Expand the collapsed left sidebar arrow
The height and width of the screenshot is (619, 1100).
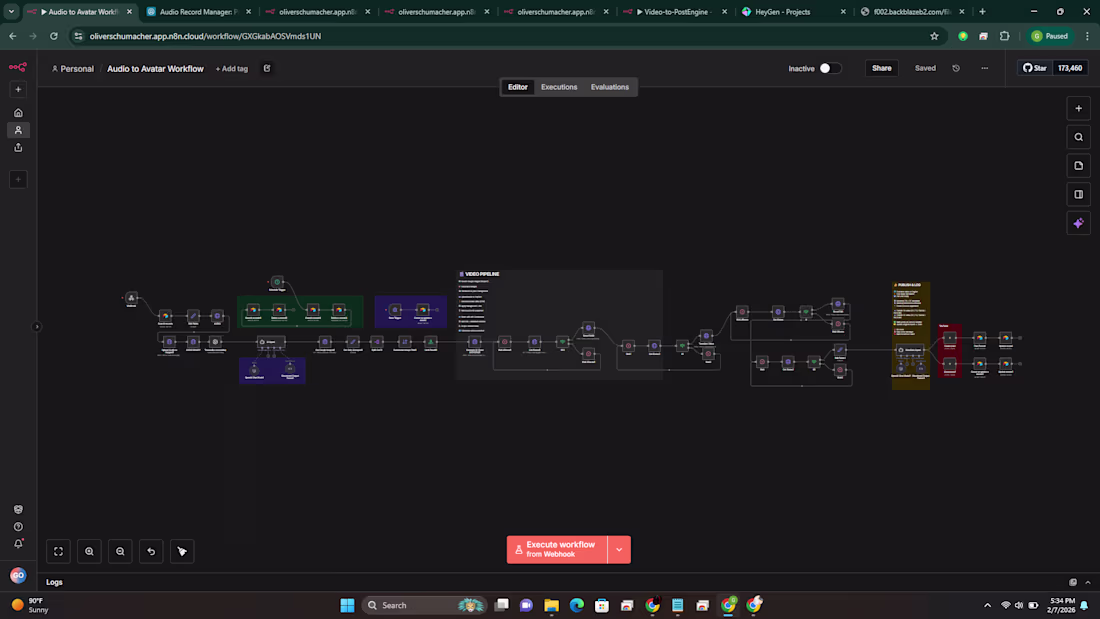36,326
